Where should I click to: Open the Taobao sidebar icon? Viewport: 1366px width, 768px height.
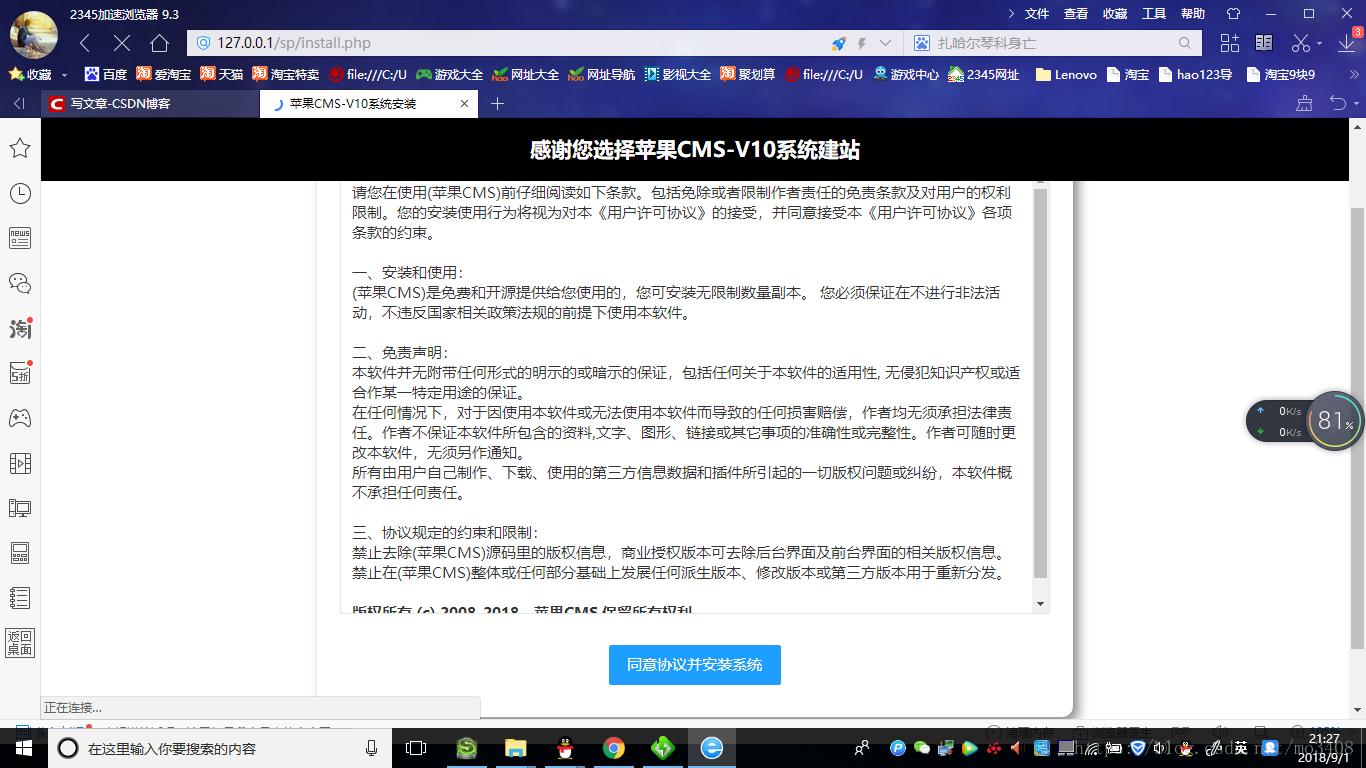20,328
